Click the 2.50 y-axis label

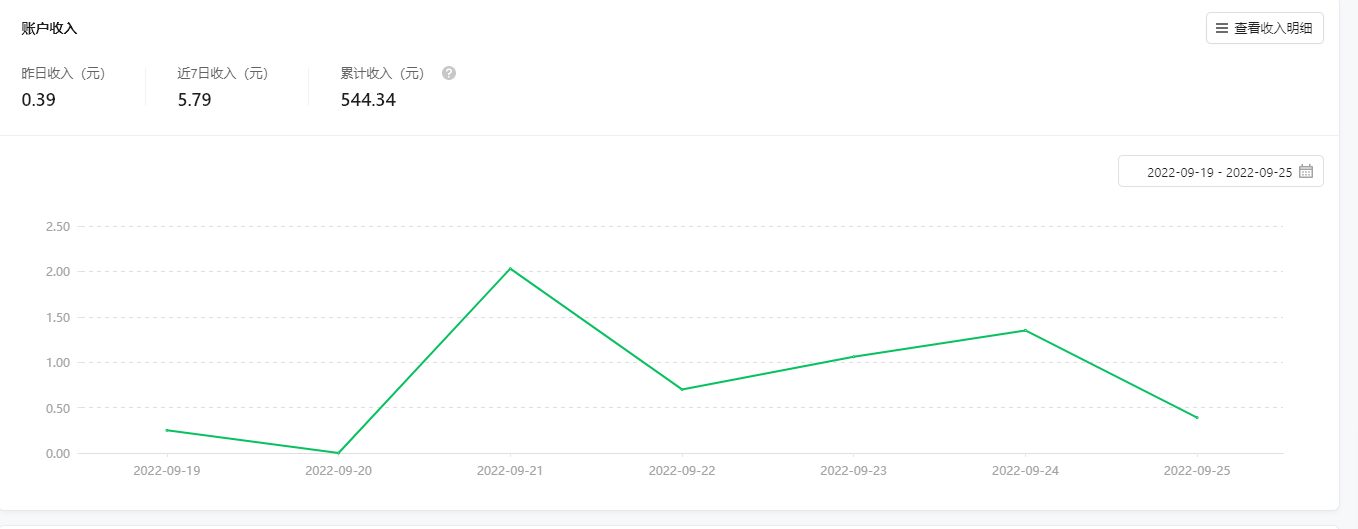point(58,227)
